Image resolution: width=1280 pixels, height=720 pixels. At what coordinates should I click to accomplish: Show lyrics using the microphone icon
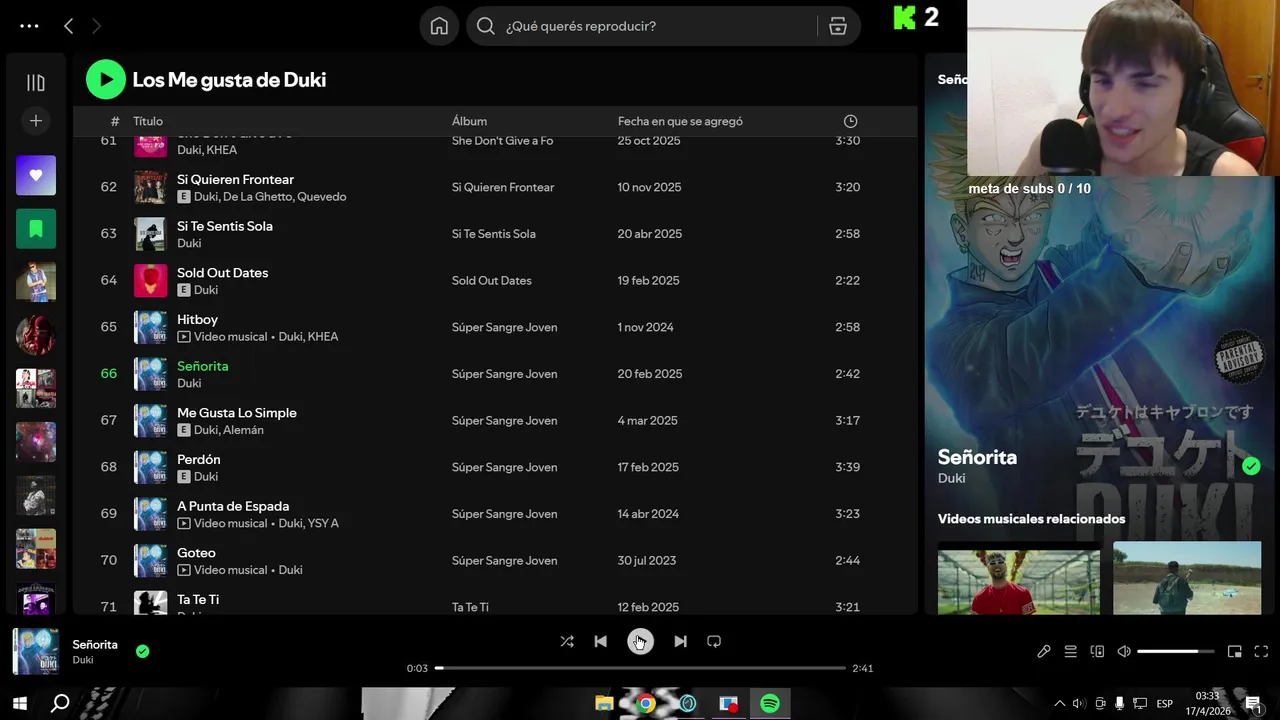click(1044, 651)
